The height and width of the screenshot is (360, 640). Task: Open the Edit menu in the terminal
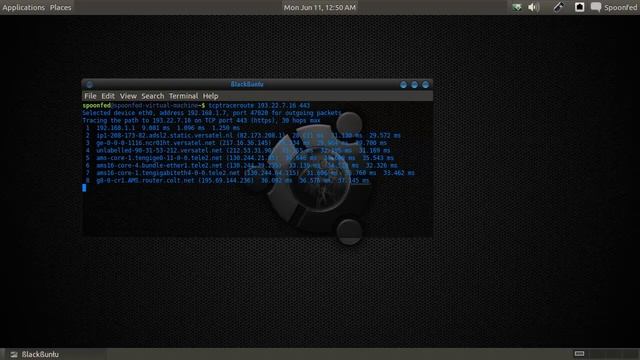point(108,96)
